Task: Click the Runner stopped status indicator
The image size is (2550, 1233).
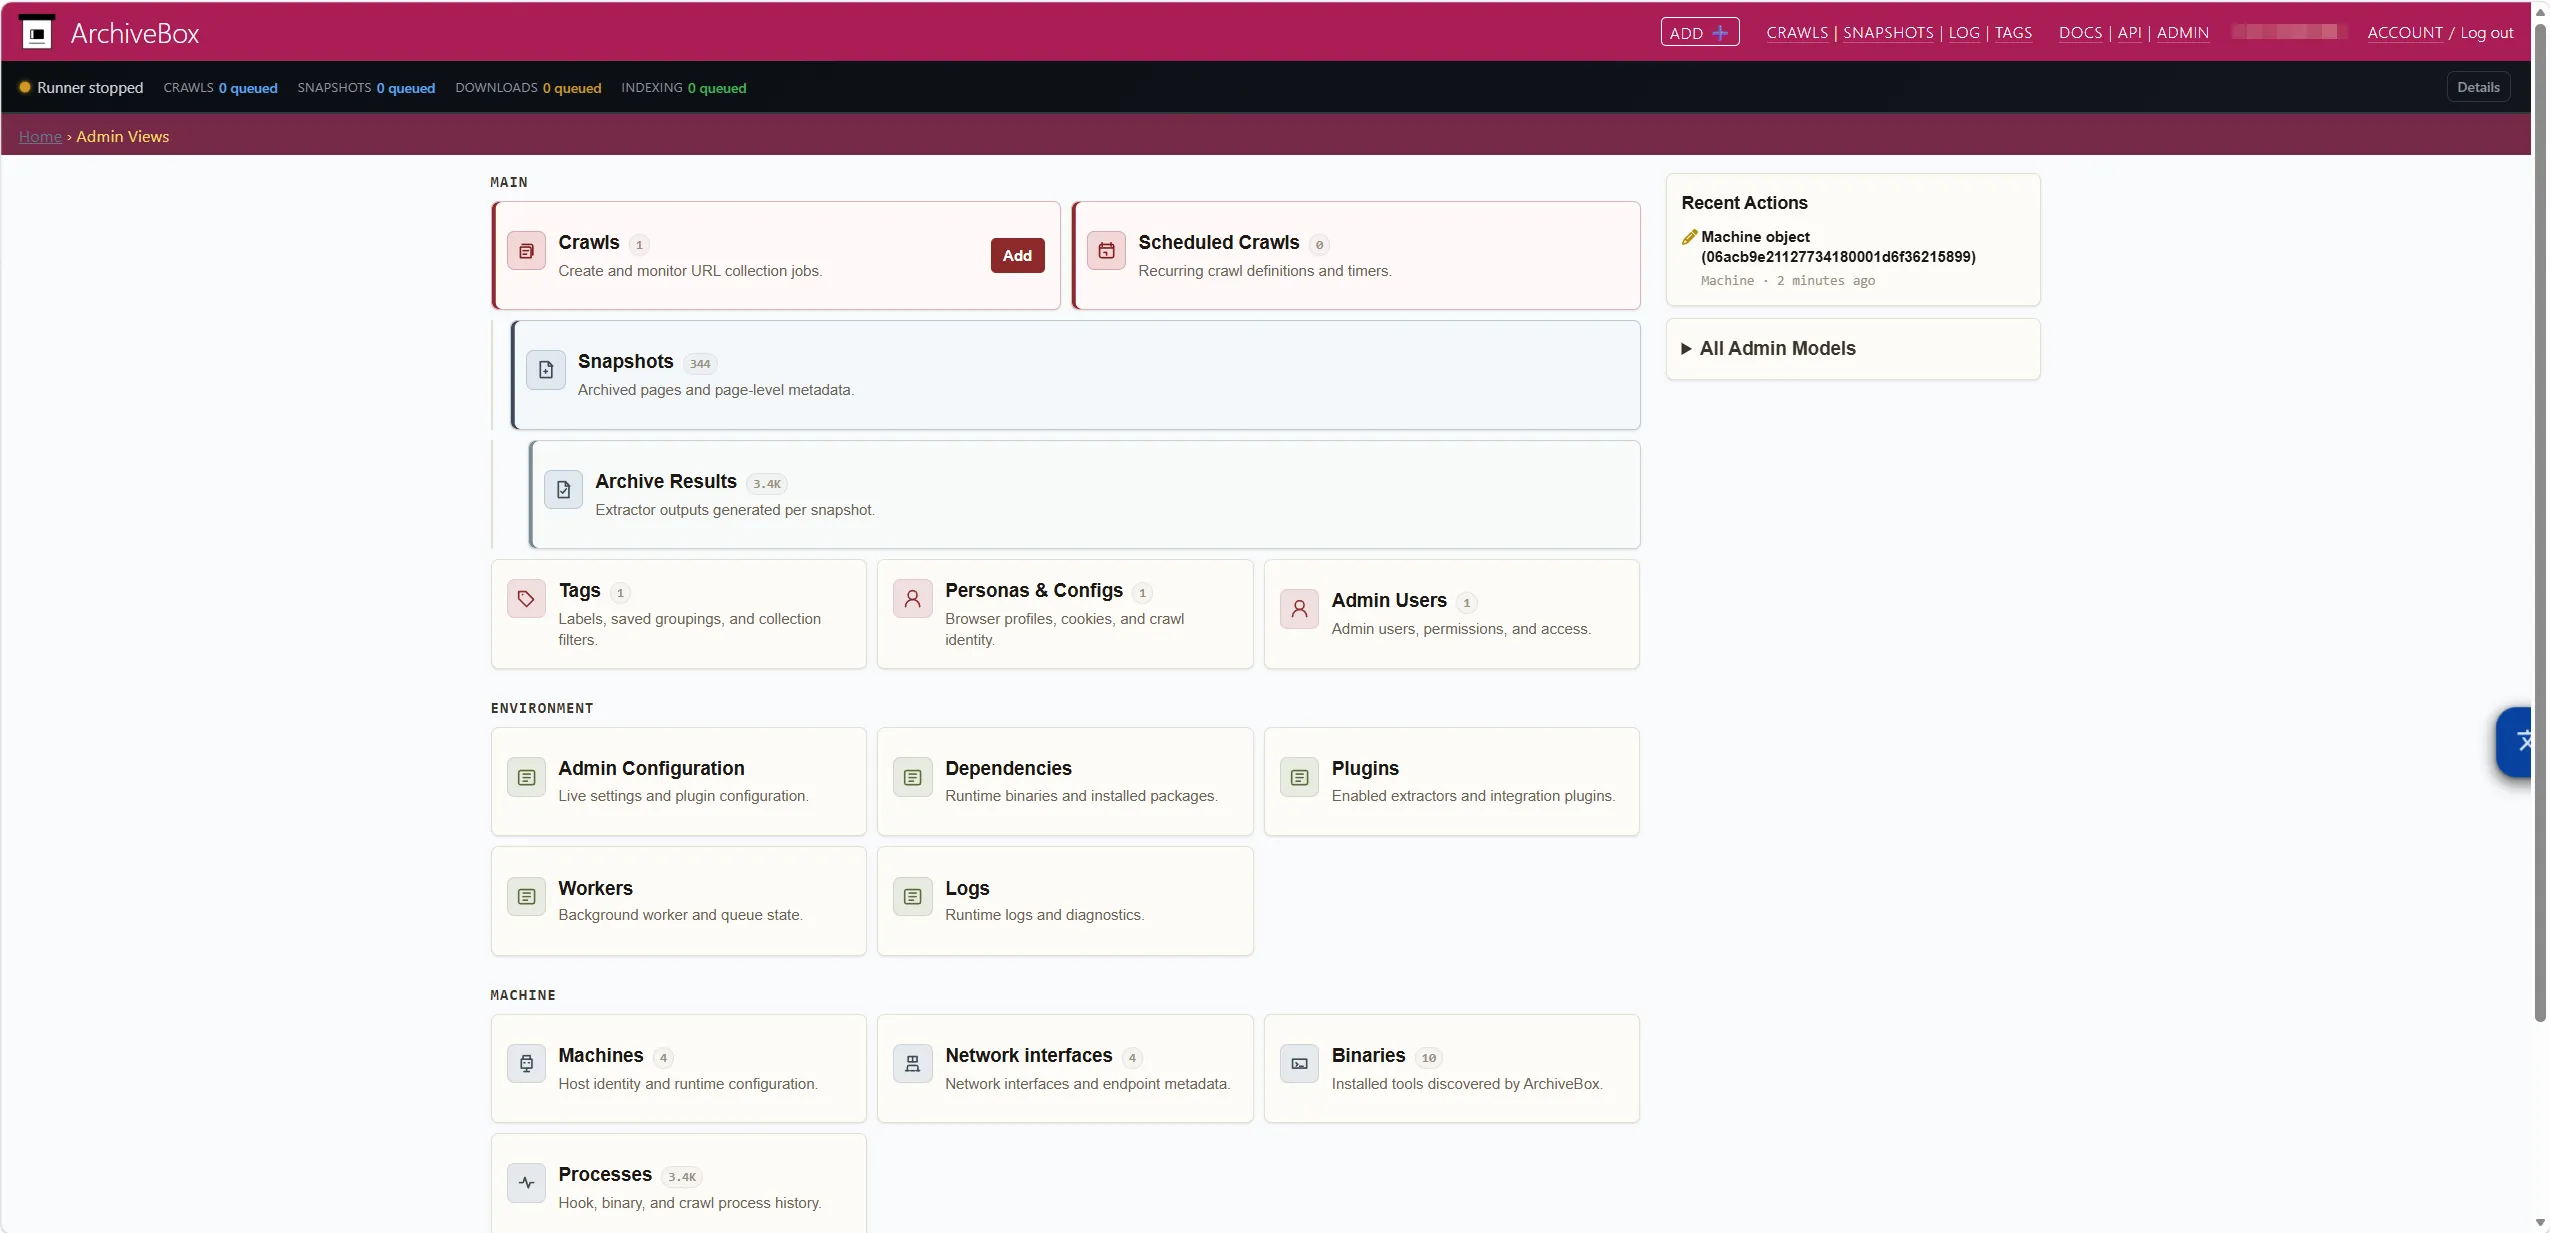Action: pos(81,87)
